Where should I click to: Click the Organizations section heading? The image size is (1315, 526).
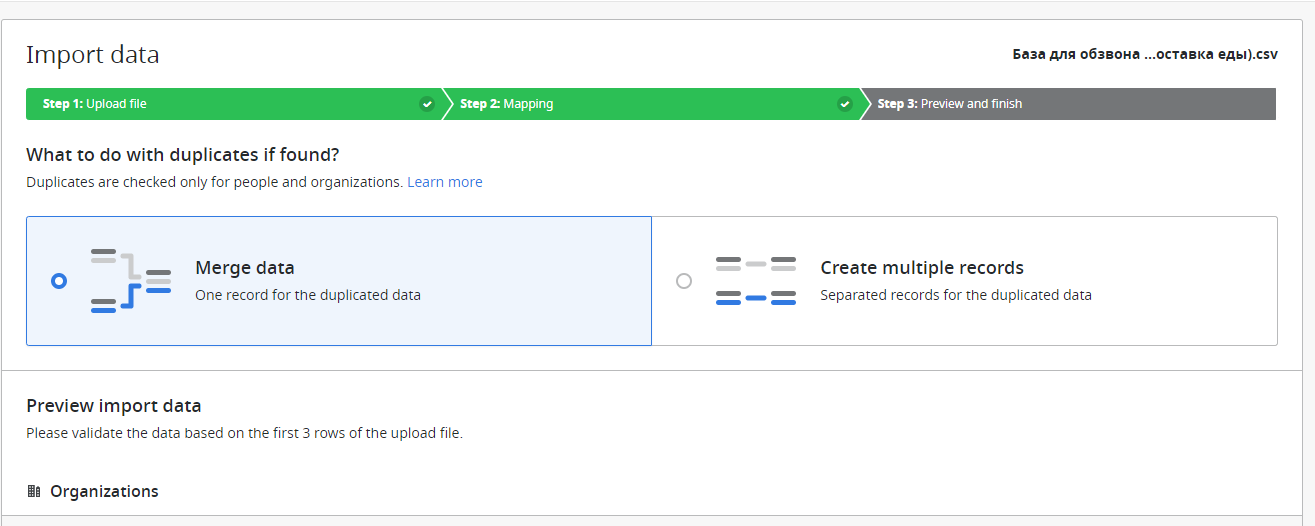point(104,491)
